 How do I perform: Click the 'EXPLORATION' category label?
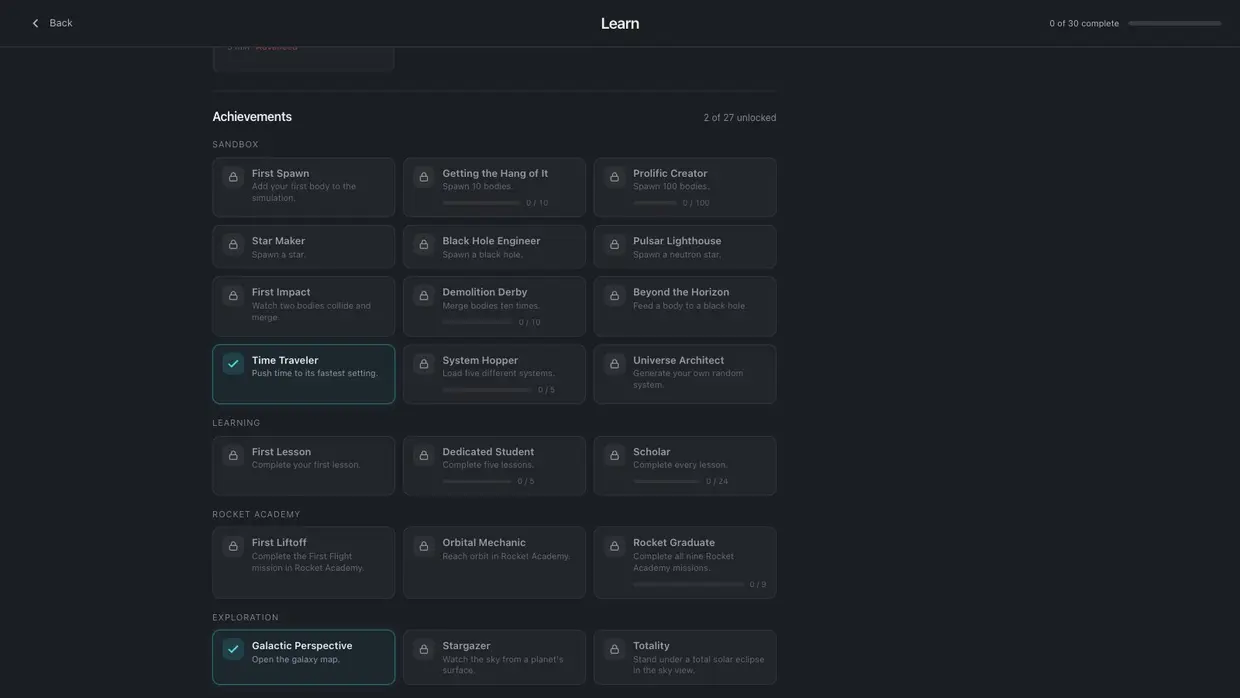click(245, 618)
